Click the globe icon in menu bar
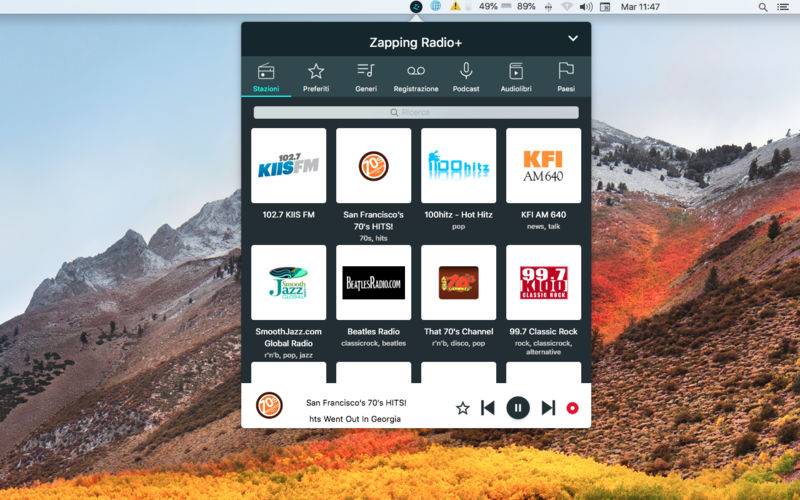The height and width of the screenshot is (500, 800). point(436,7)
